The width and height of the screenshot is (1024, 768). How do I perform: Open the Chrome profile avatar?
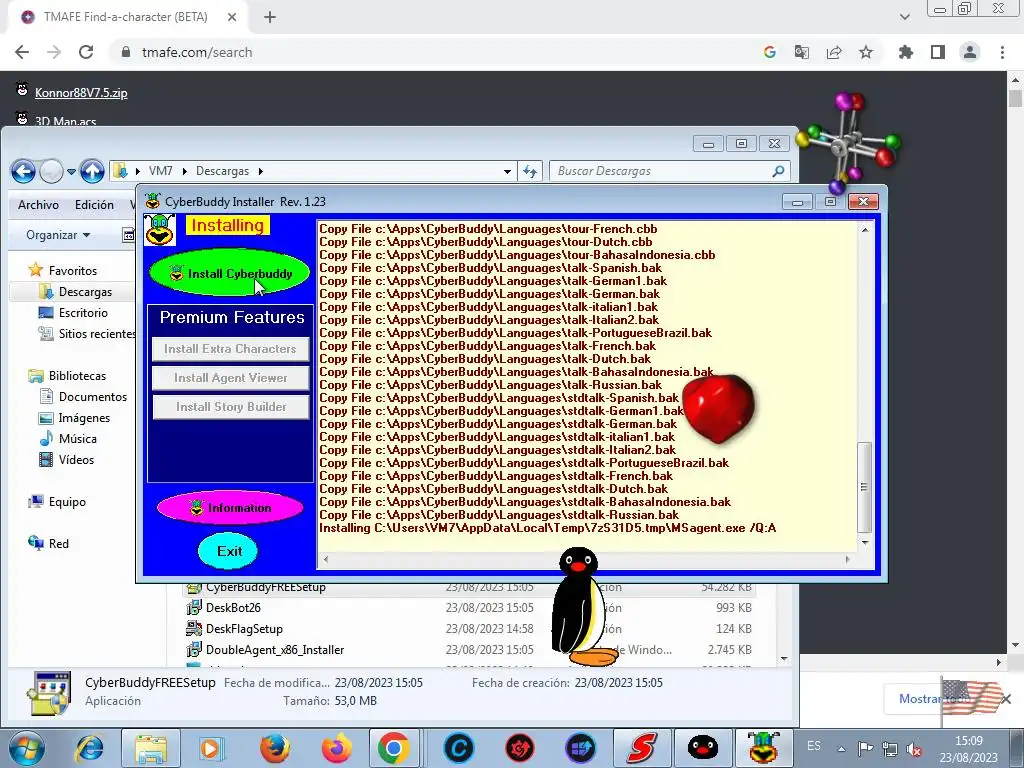click(970, 52)
